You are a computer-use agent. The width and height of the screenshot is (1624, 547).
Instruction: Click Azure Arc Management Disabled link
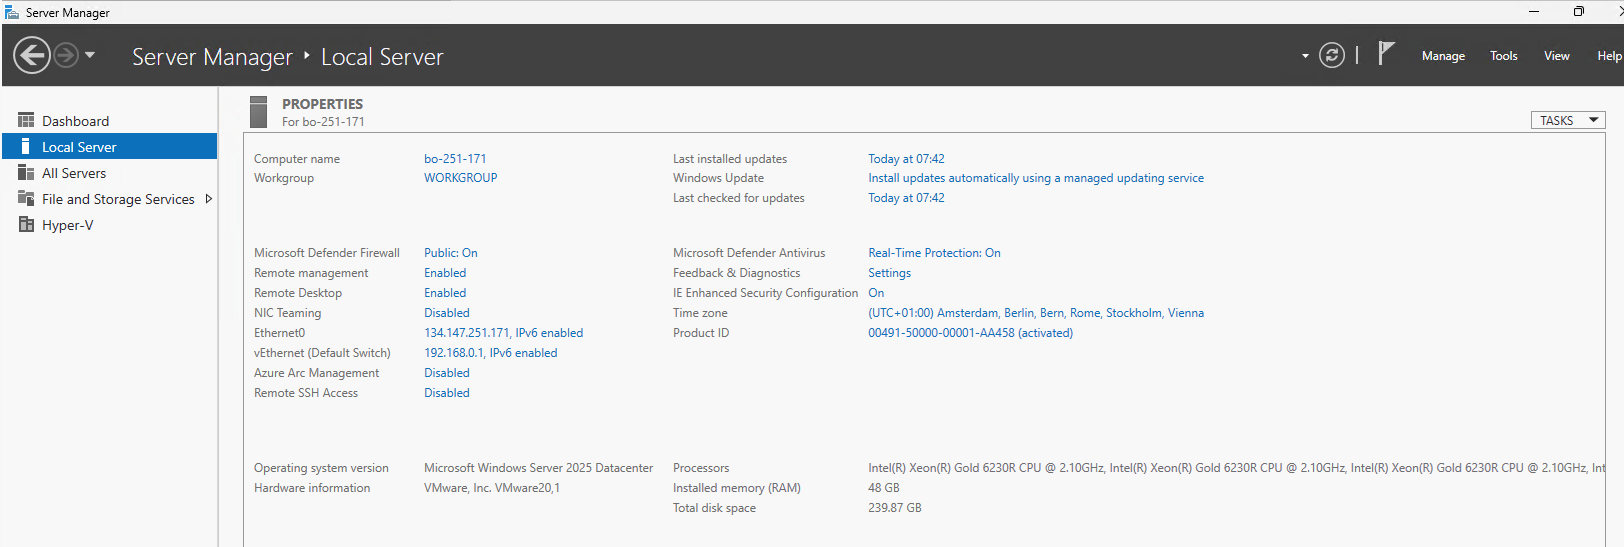447,373
